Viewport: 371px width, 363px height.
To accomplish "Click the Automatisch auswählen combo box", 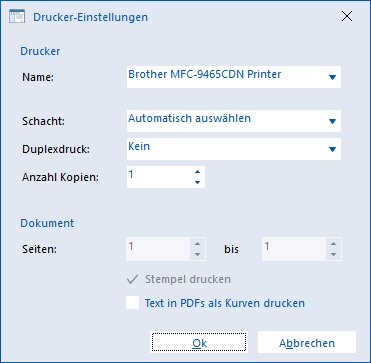I will pos(234,121).
